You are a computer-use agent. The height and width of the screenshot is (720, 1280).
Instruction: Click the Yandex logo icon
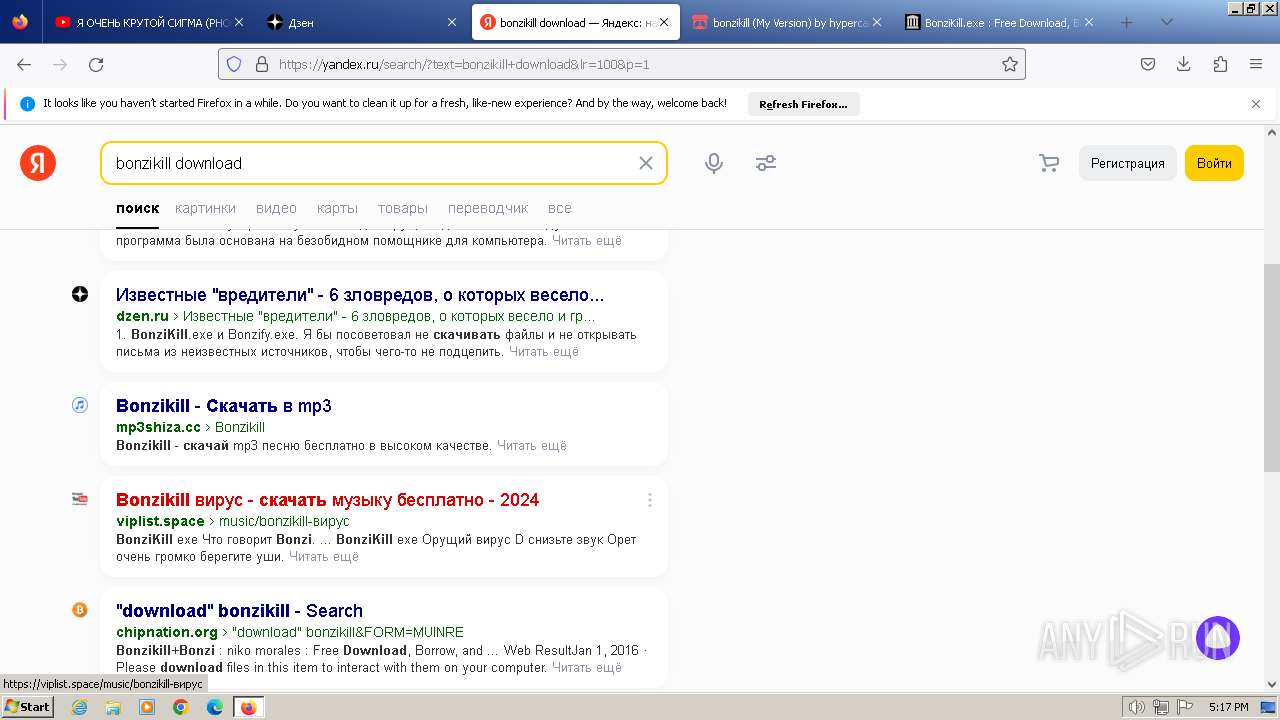pyautogui.click(x=38, y=163)
